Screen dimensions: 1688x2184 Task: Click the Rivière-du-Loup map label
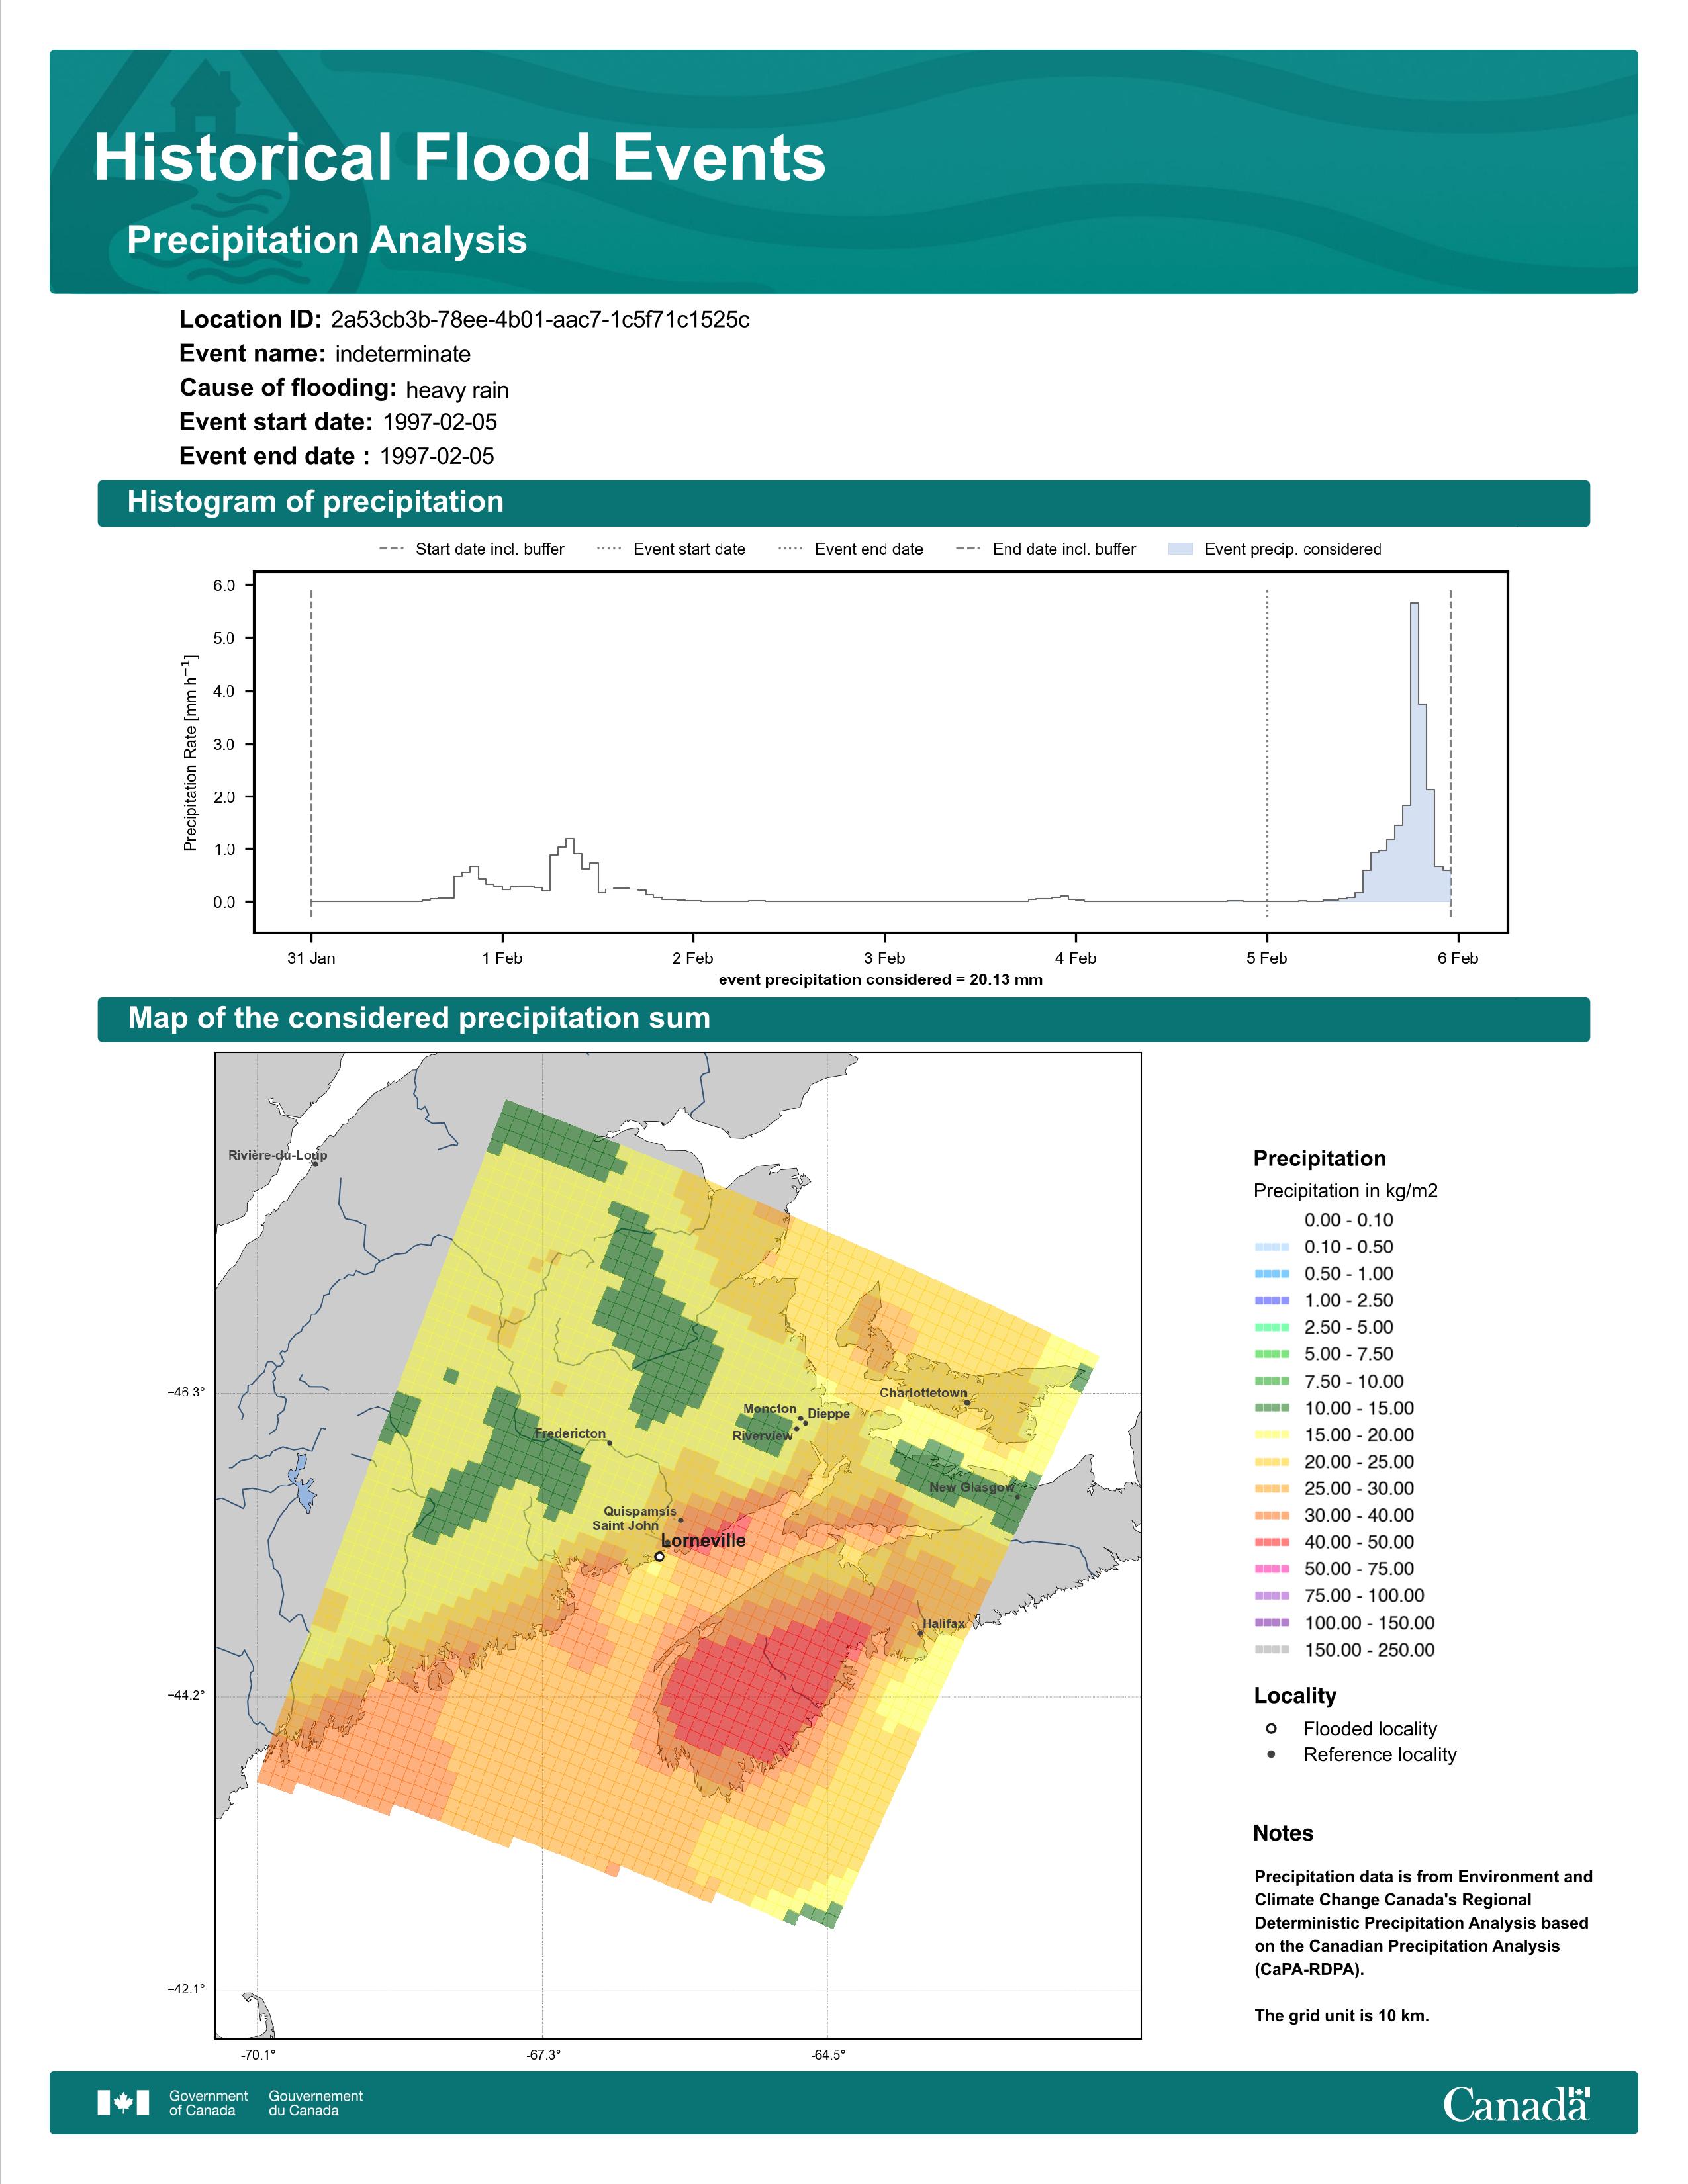(278, 1155)
